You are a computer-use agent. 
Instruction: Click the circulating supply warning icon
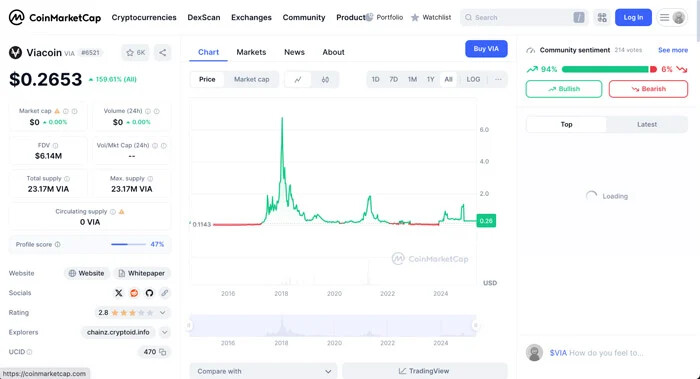pyautogui.click(x=121, y=212)
